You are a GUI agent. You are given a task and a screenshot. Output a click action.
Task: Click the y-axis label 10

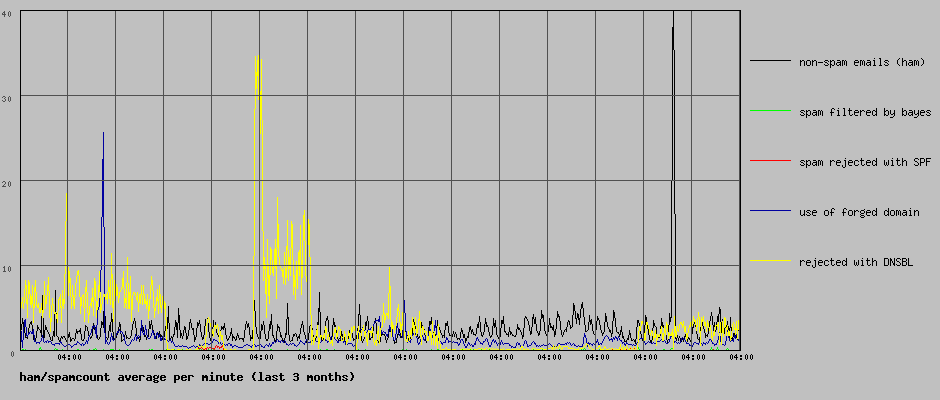[x=8, y=268]
